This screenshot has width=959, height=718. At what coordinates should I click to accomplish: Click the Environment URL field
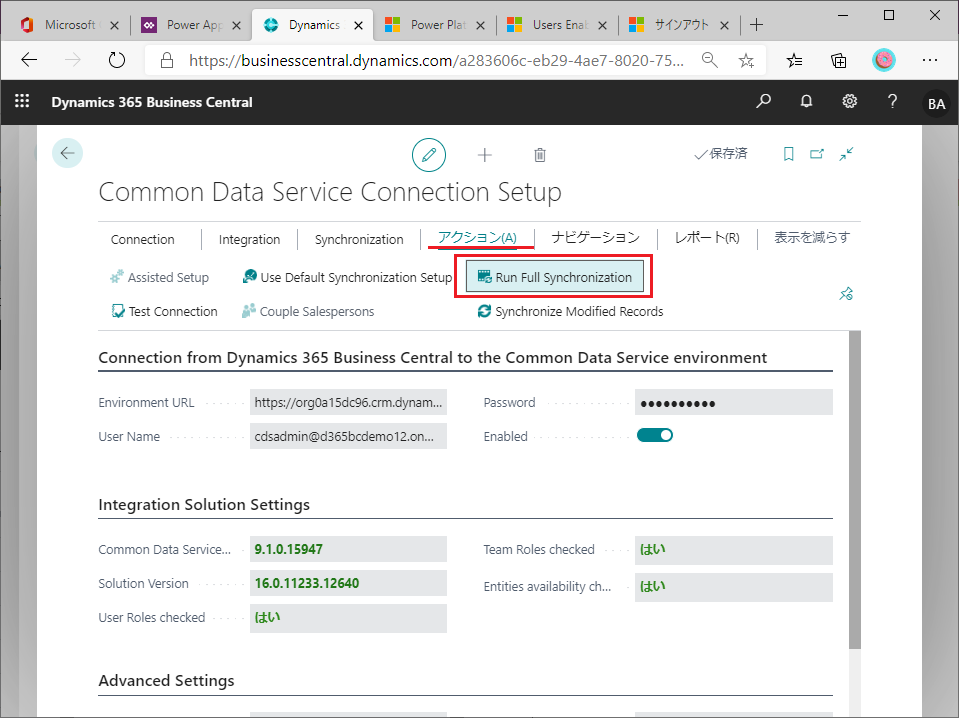348,402
